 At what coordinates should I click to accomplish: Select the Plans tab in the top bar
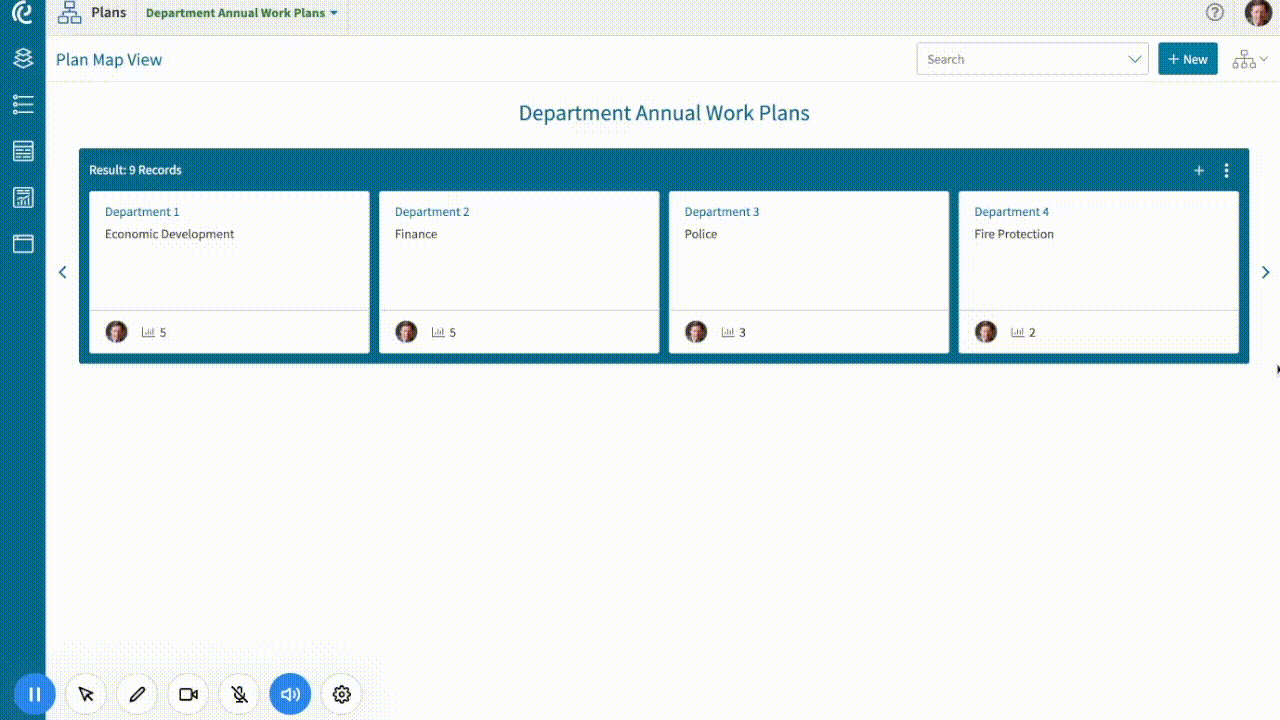point(108,12)
